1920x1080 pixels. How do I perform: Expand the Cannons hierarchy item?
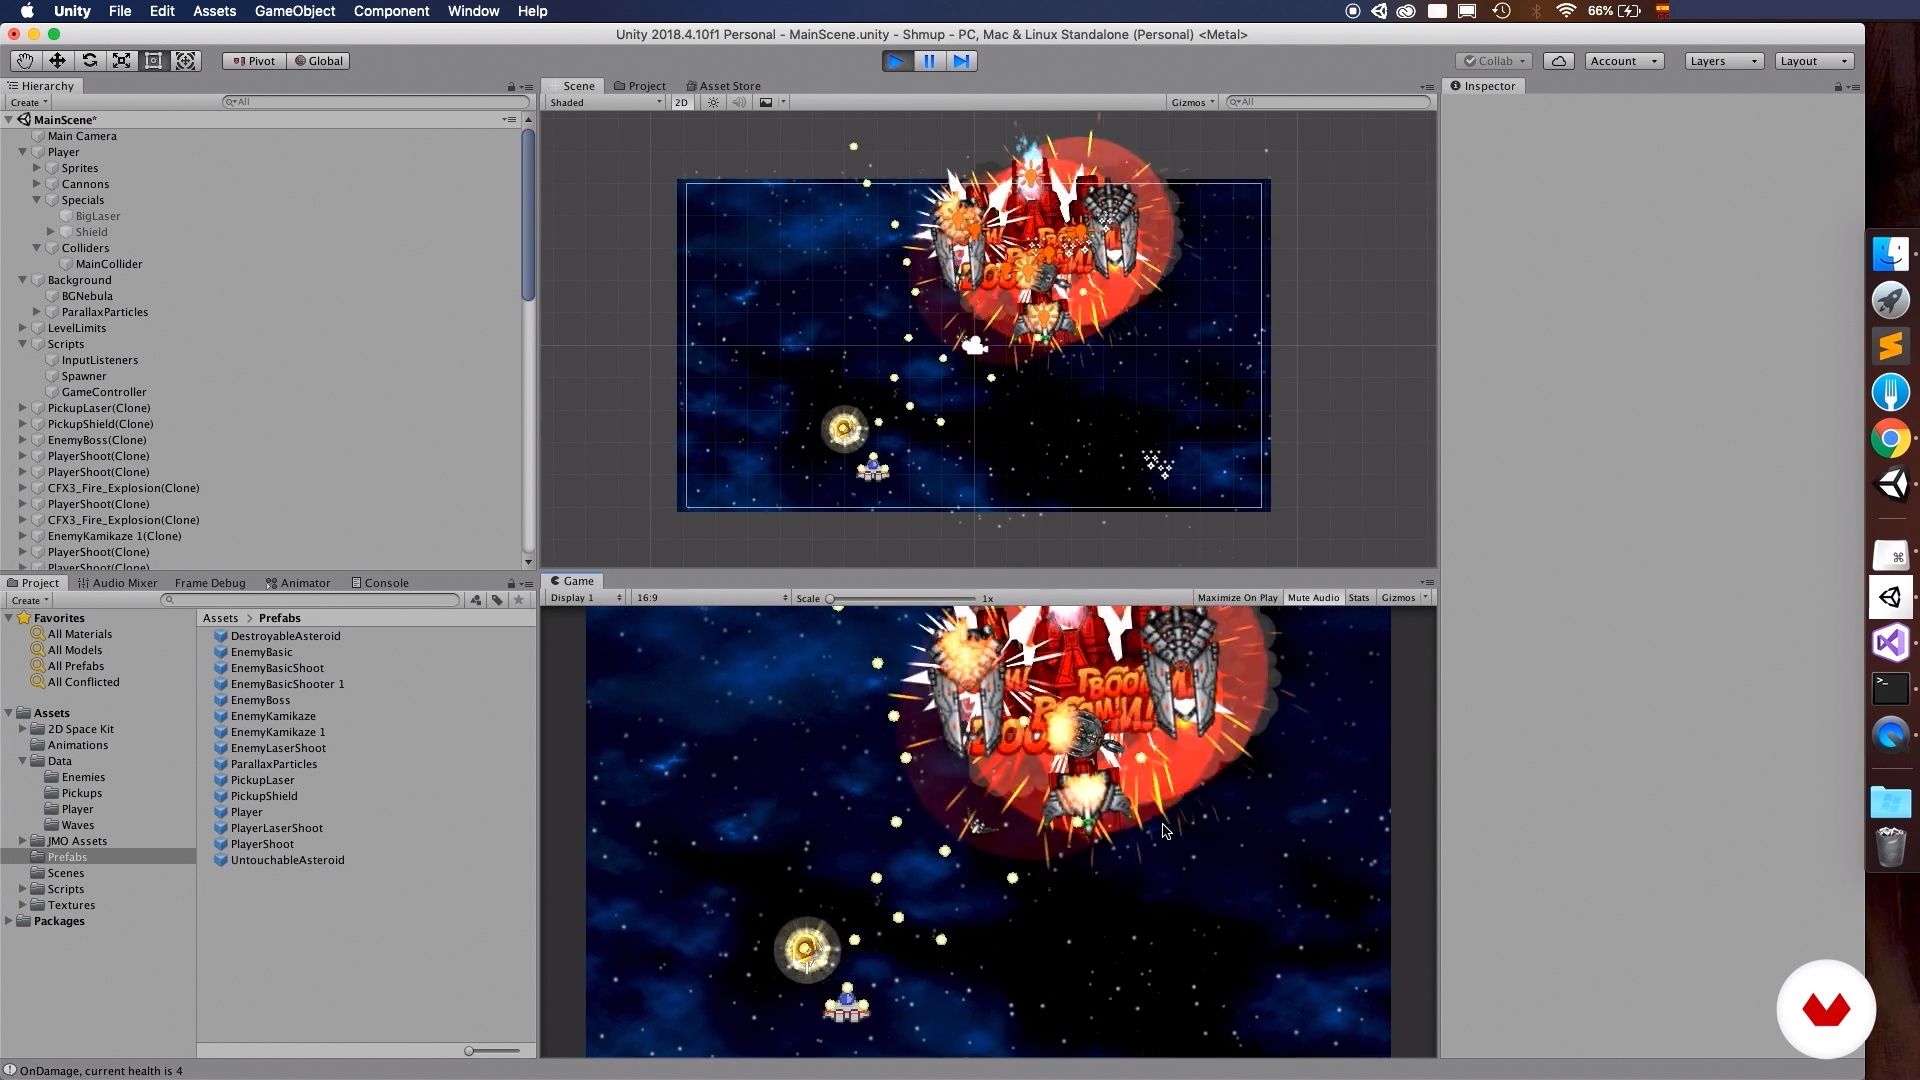click(37, 184)
